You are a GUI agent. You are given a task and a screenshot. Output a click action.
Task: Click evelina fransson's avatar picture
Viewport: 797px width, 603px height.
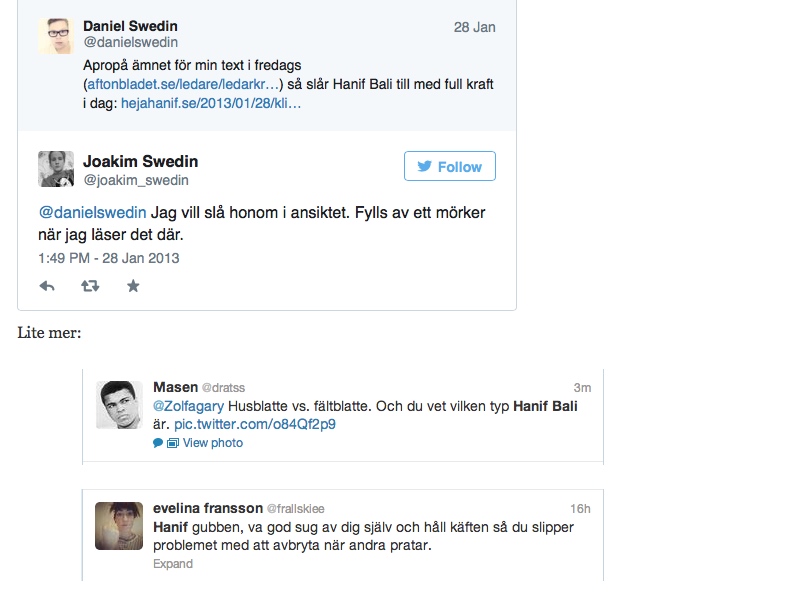(115, 525)
